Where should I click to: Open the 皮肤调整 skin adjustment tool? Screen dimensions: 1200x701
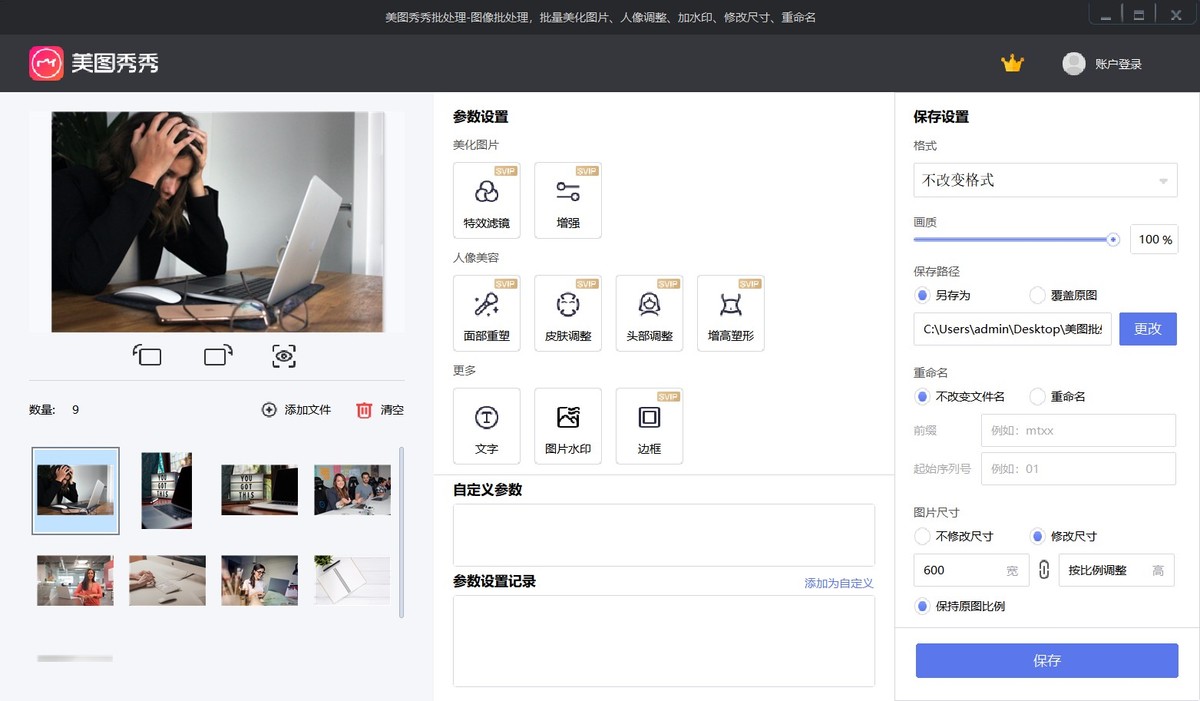[568, 312]
